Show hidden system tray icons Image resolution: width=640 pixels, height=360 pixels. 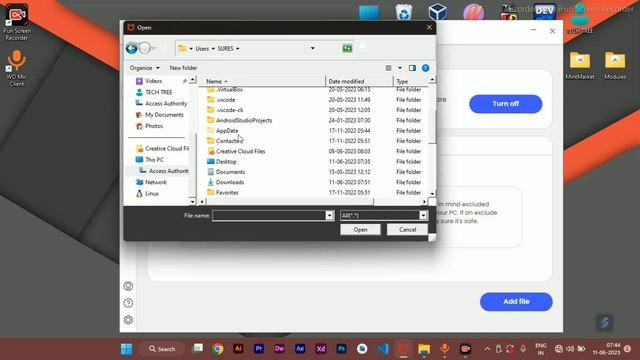click(487, 349)
